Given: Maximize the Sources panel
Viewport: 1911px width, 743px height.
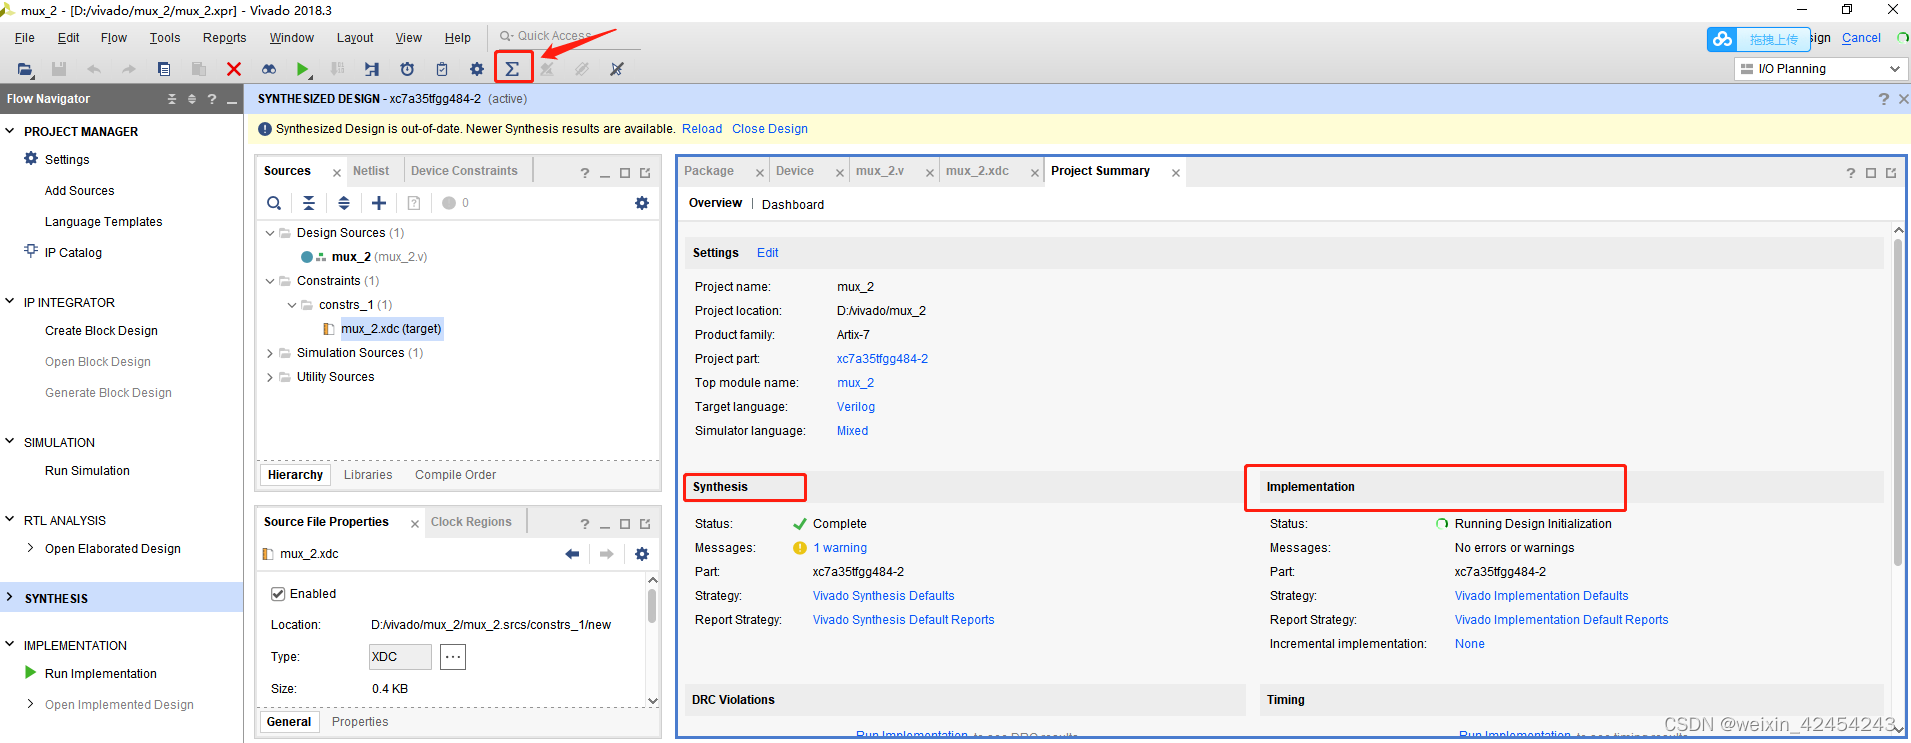Looking at the screenshot, I should point(625,173).
